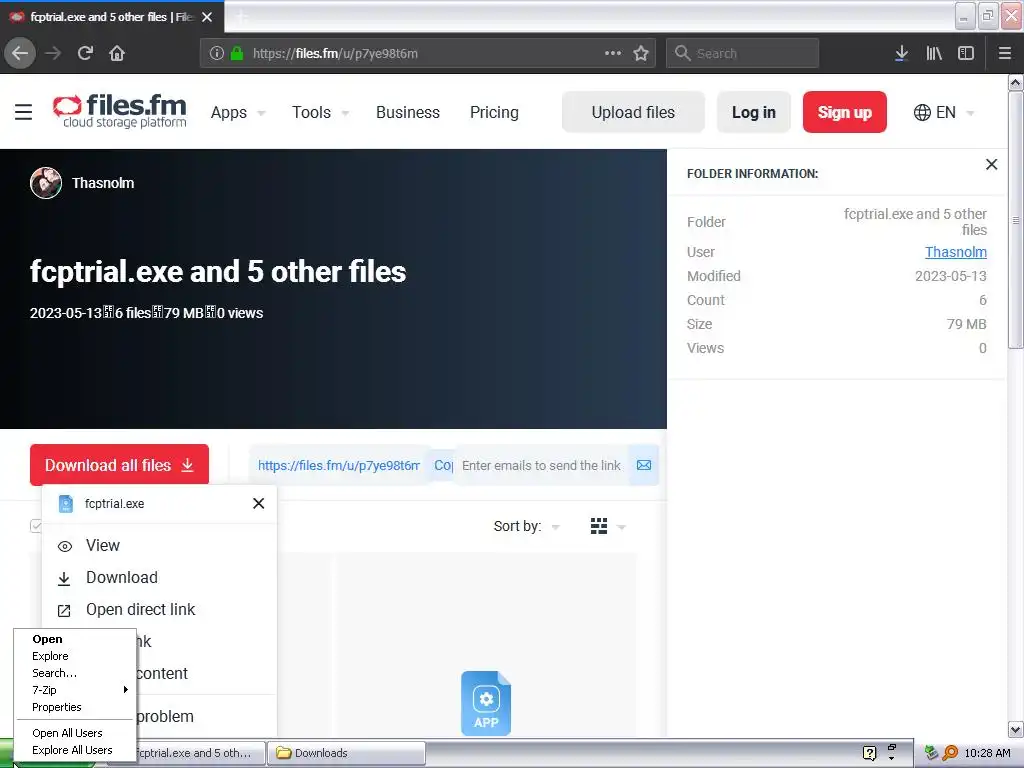Open the Business nav link

click(408, 112)
